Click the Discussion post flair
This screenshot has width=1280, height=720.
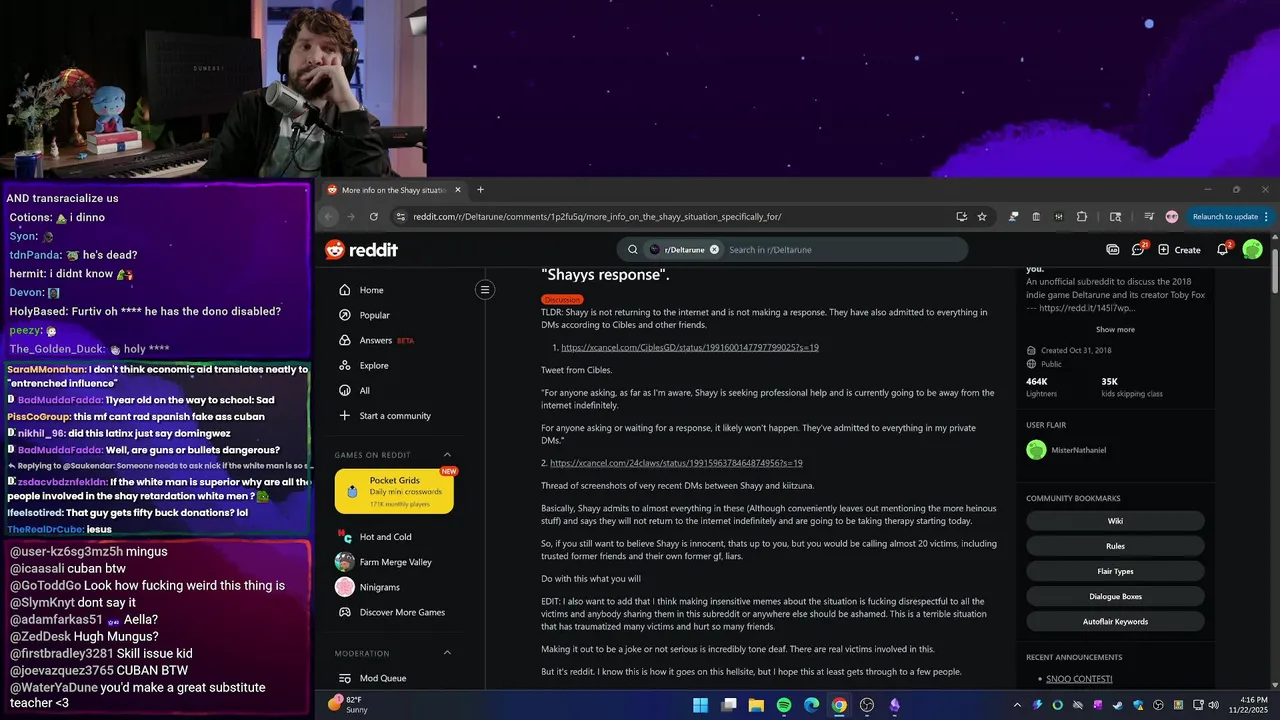click(562, 299)
